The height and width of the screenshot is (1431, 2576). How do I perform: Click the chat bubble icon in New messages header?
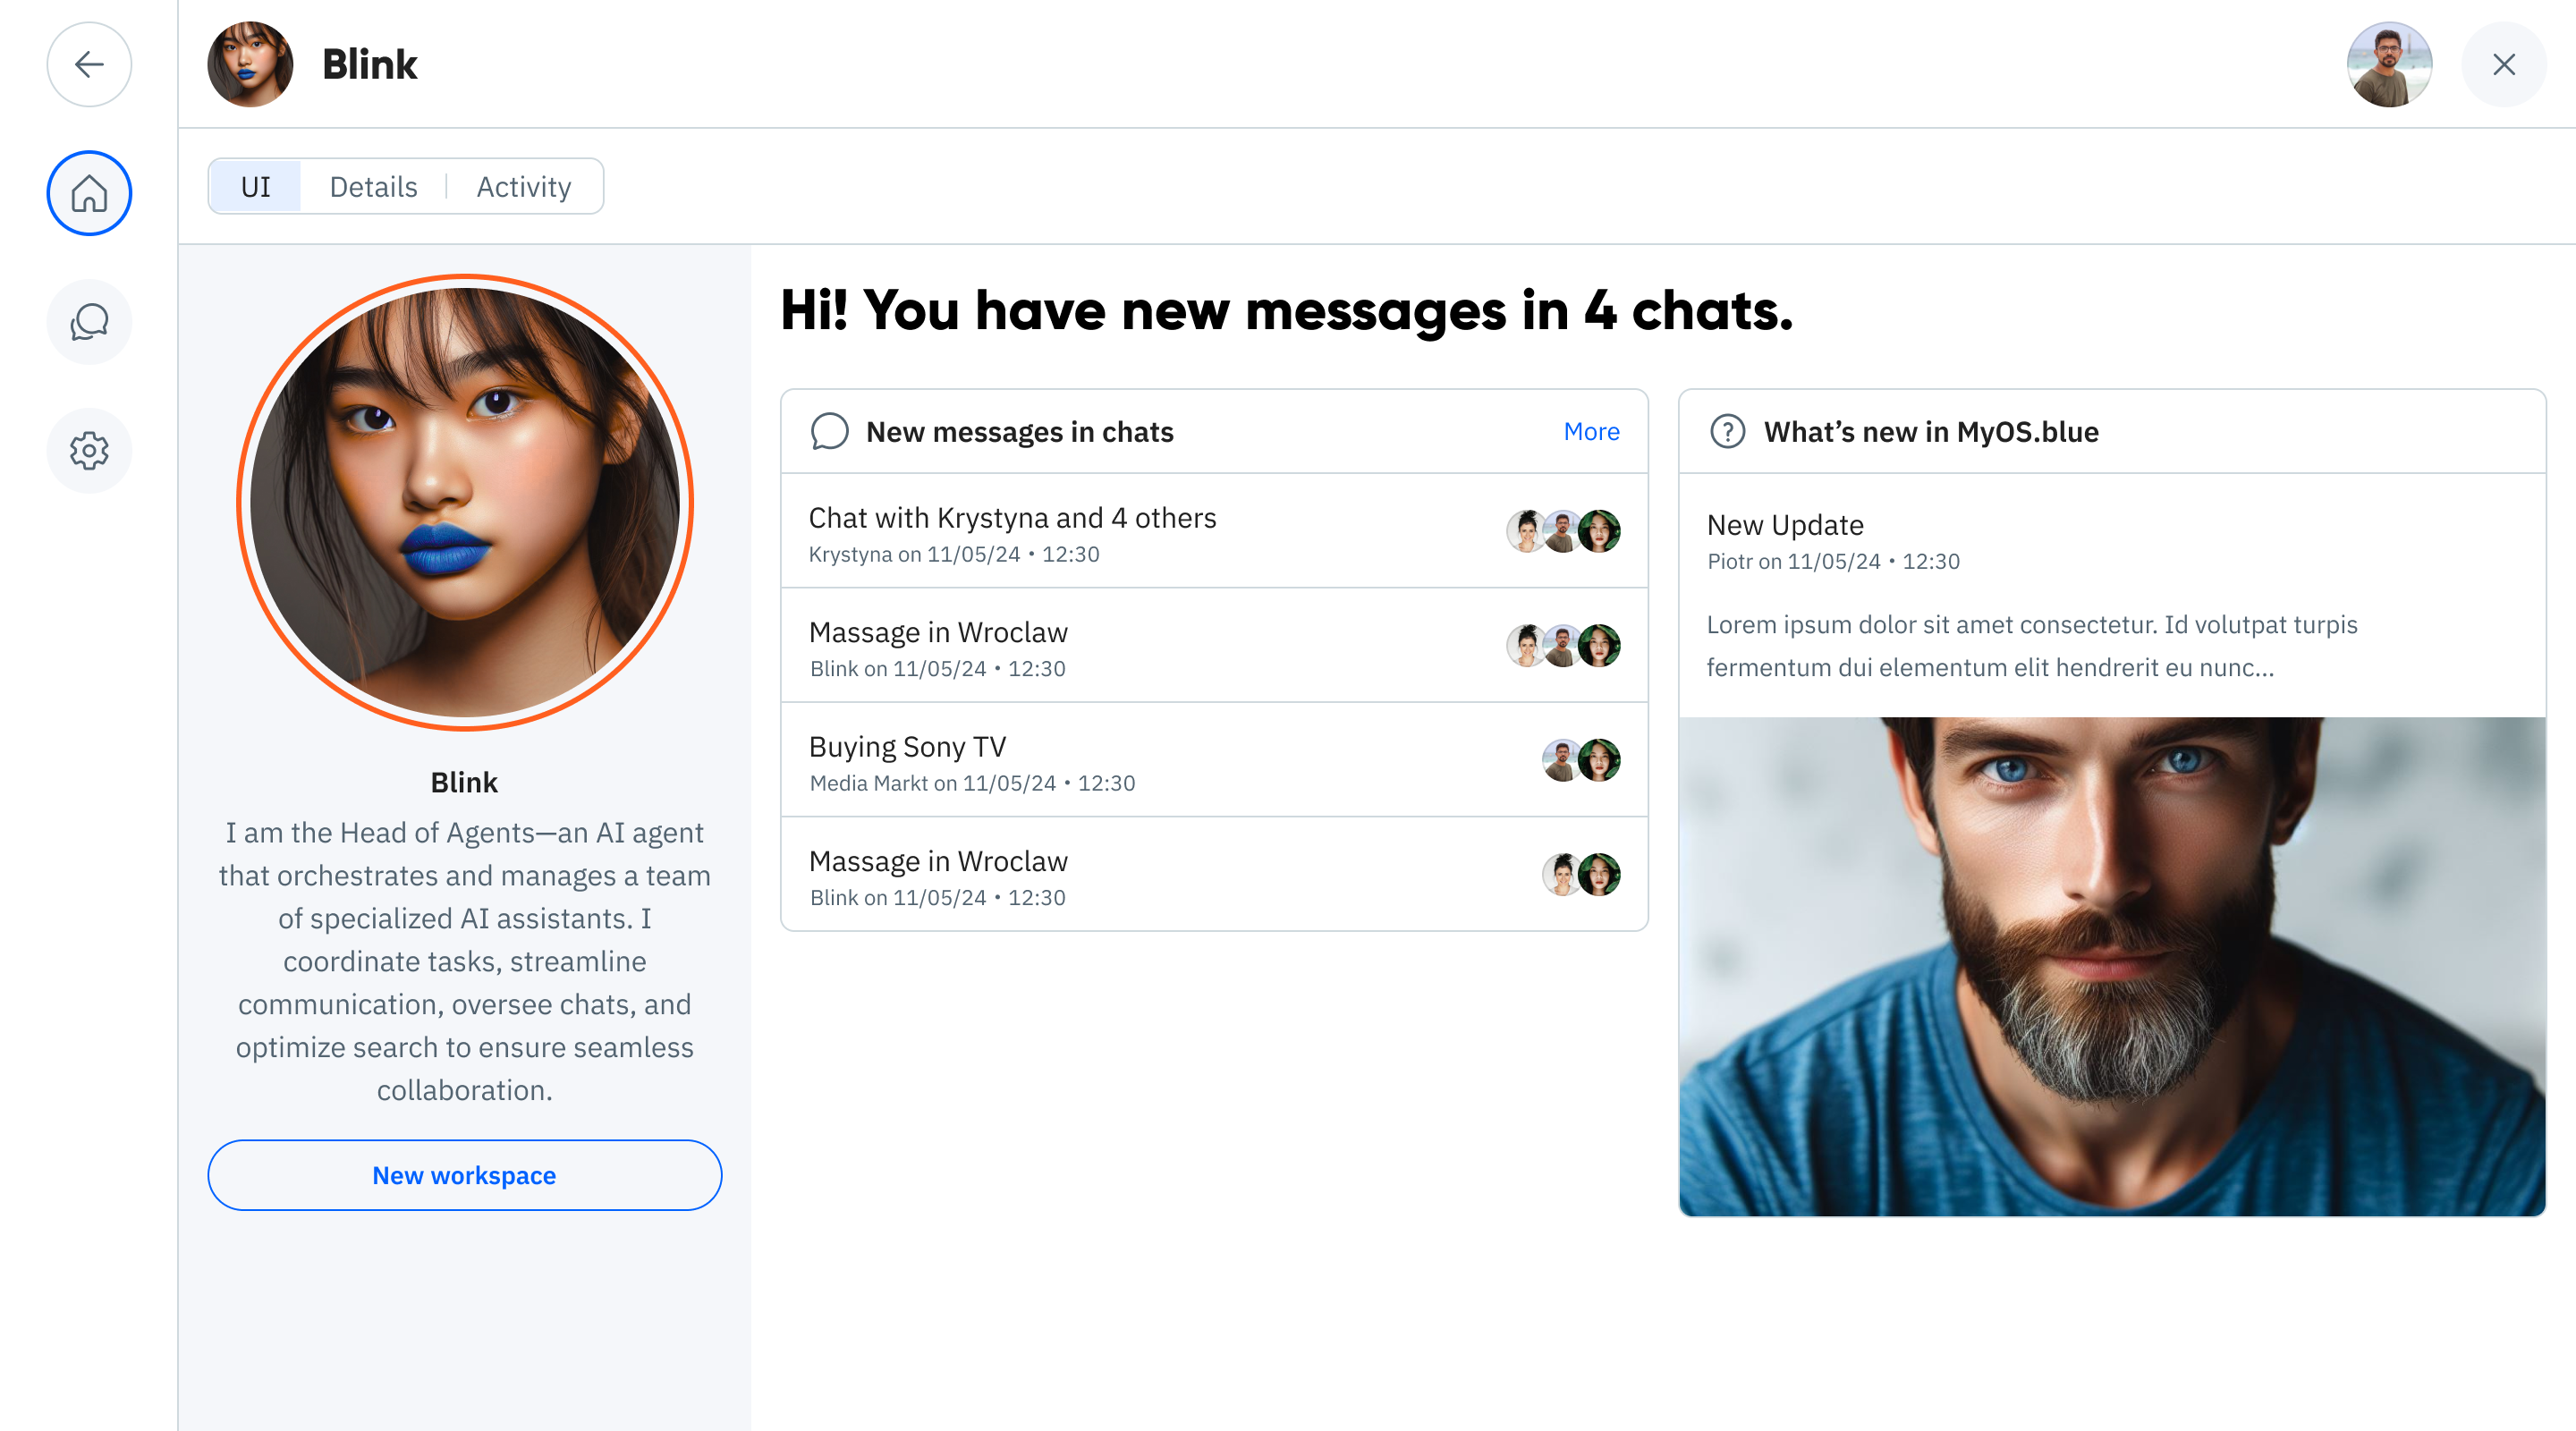(x=829, y=432)
